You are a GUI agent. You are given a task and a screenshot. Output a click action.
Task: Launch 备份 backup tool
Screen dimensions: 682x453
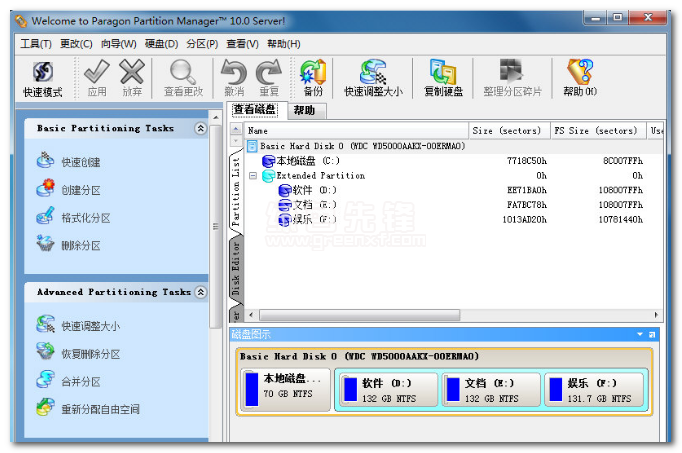[313, 78]
